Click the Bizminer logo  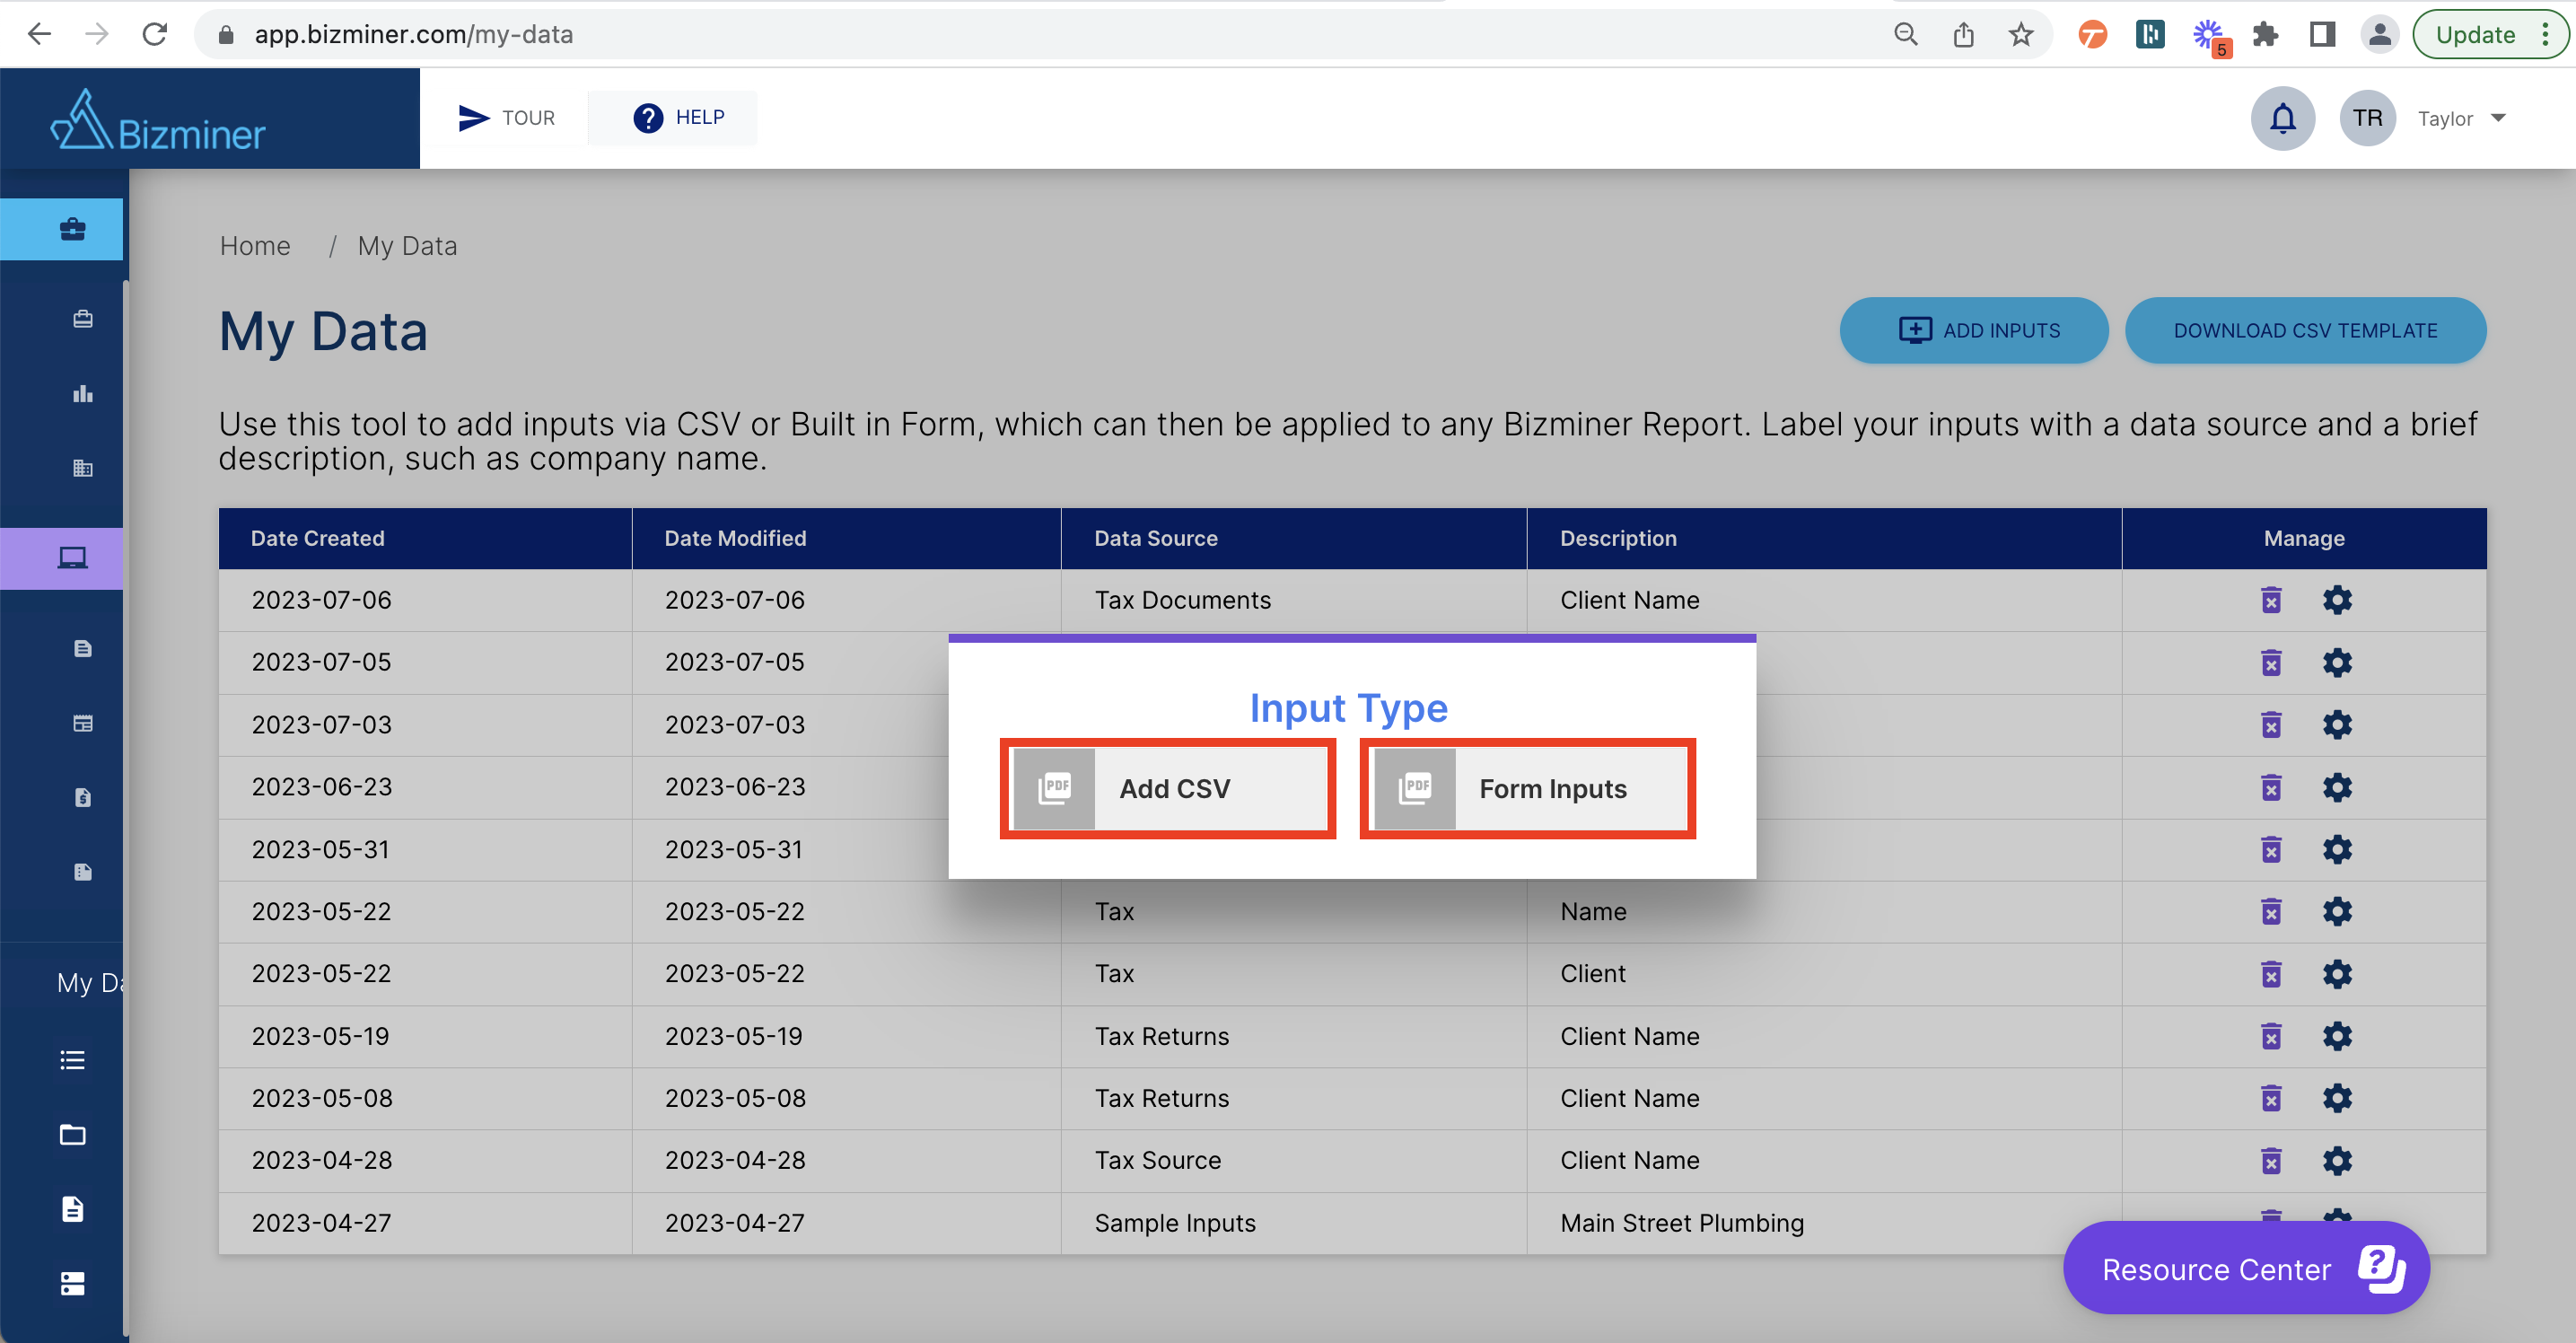coord(158,120)
